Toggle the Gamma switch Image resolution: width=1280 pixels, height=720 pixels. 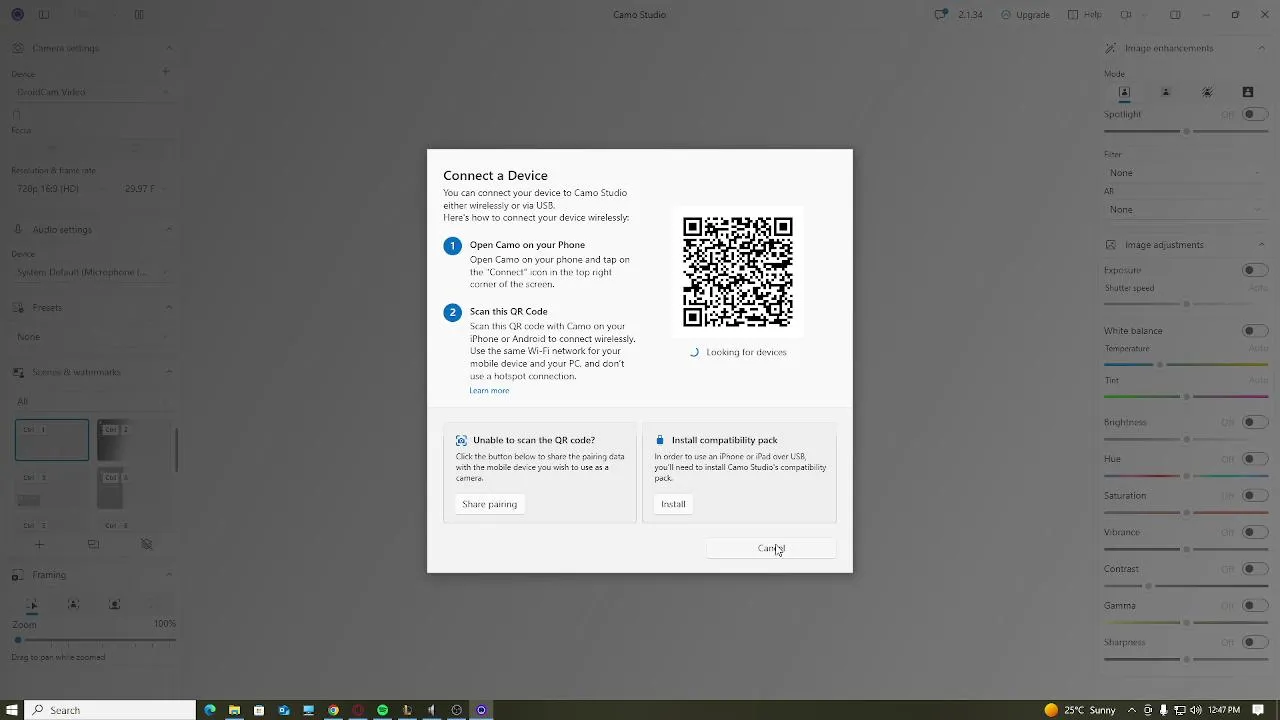coord(1255,605)
